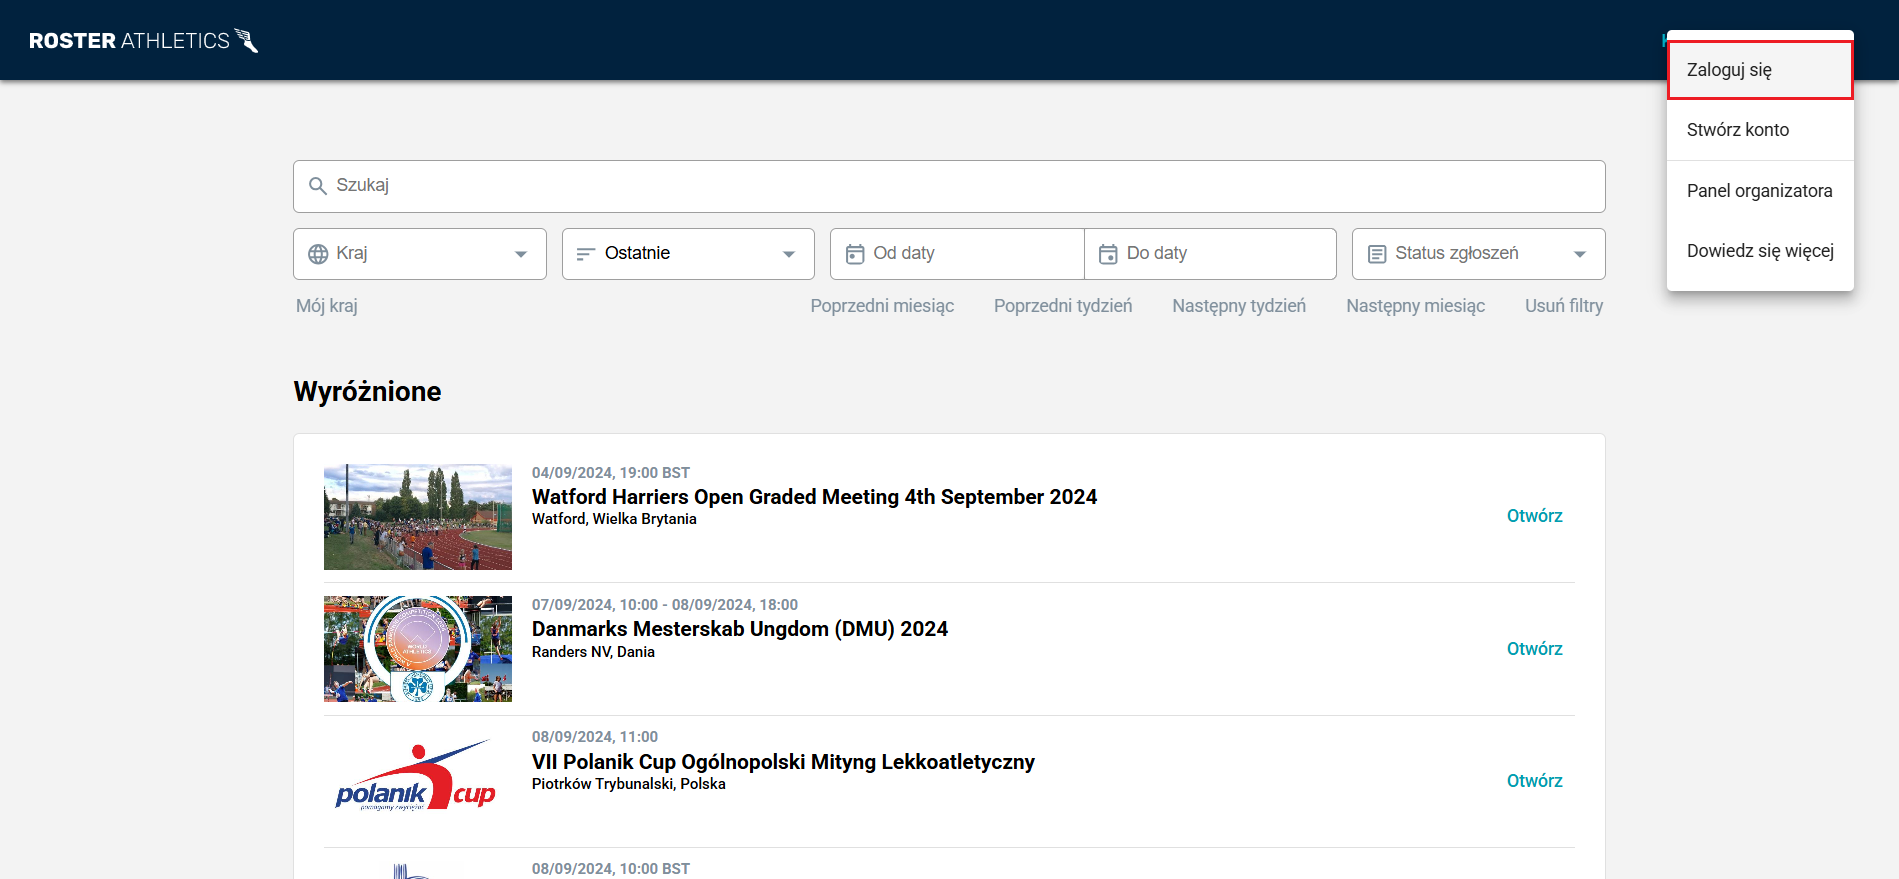Click the date 04/09/2024, 19:00 BST

tap(611, 473)
